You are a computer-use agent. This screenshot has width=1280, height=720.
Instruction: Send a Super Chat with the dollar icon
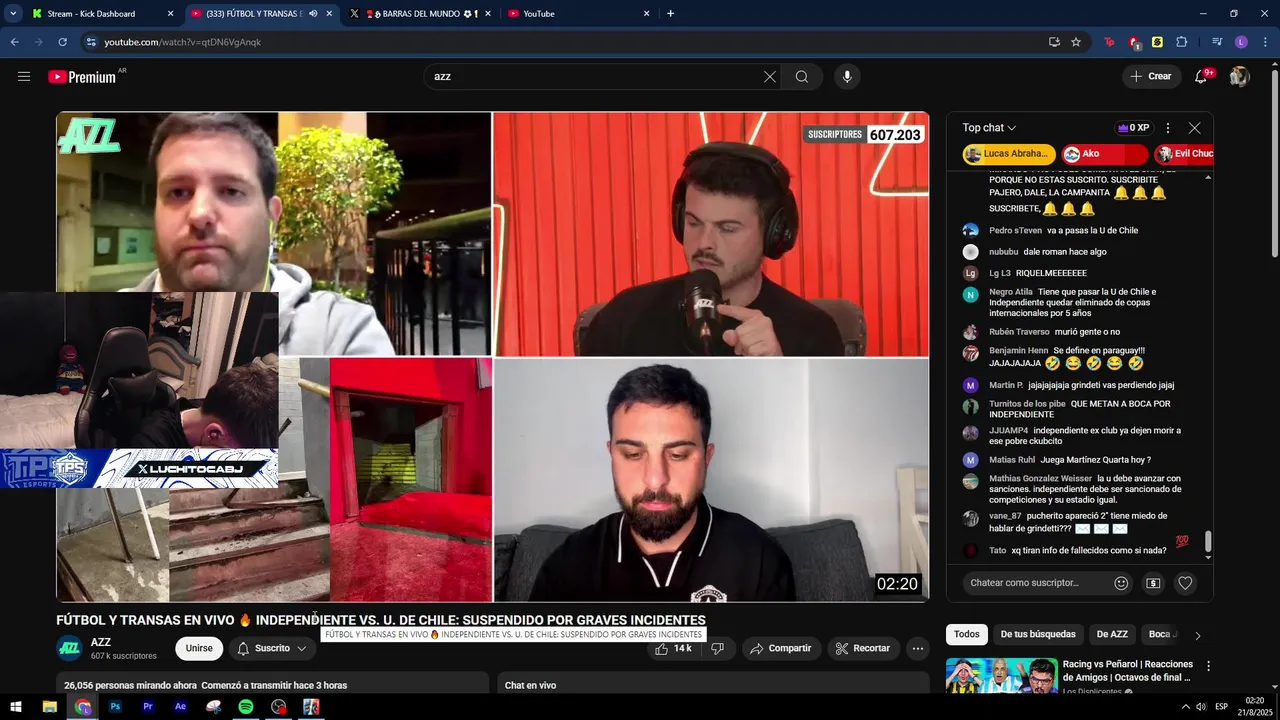point(1153,583)
